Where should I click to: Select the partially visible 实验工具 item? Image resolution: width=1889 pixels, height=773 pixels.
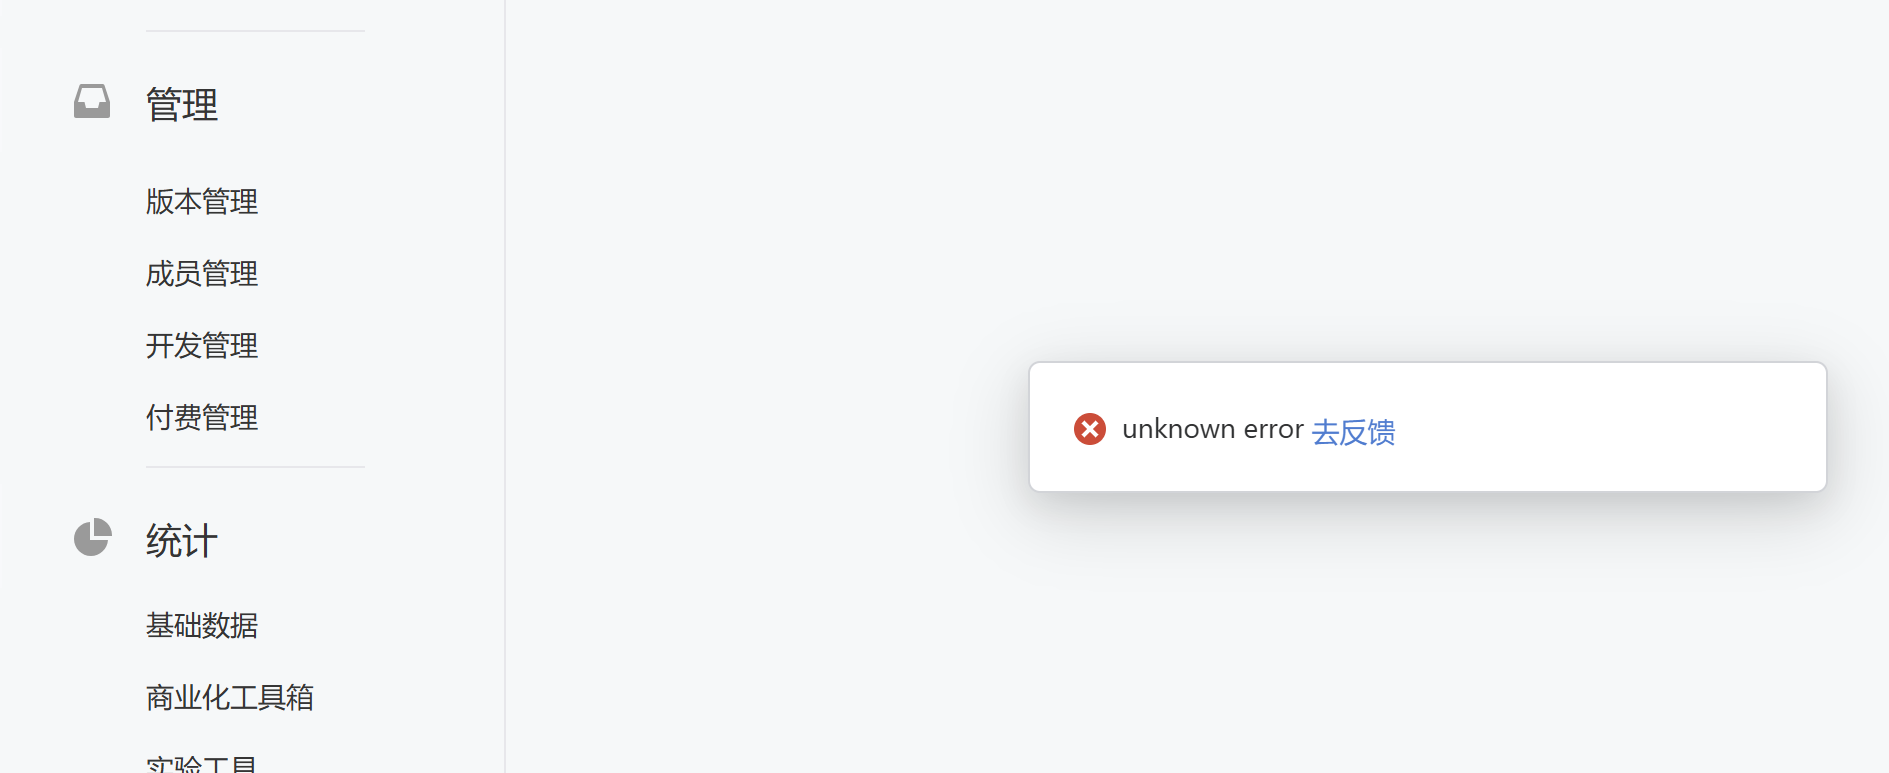click(202, 764)
